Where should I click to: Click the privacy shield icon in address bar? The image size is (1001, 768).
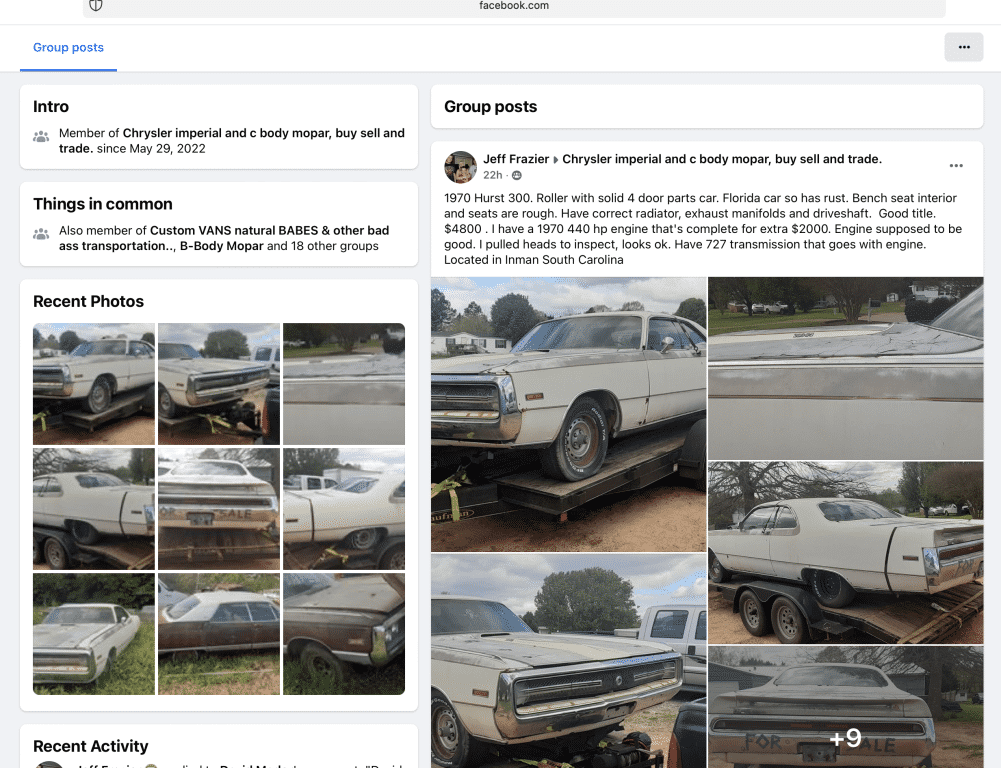(x=96, y=6)
